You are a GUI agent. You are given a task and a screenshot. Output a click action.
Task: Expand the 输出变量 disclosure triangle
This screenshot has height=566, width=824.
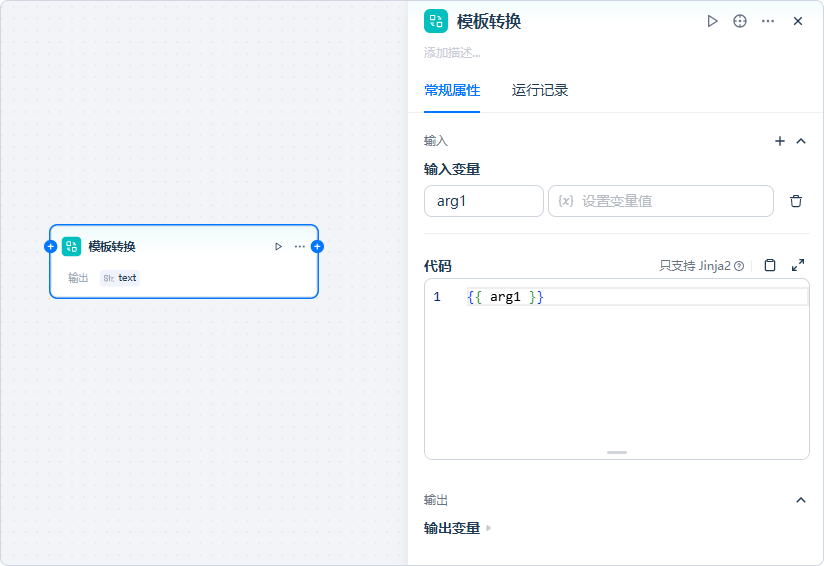[x=489, y=528]
